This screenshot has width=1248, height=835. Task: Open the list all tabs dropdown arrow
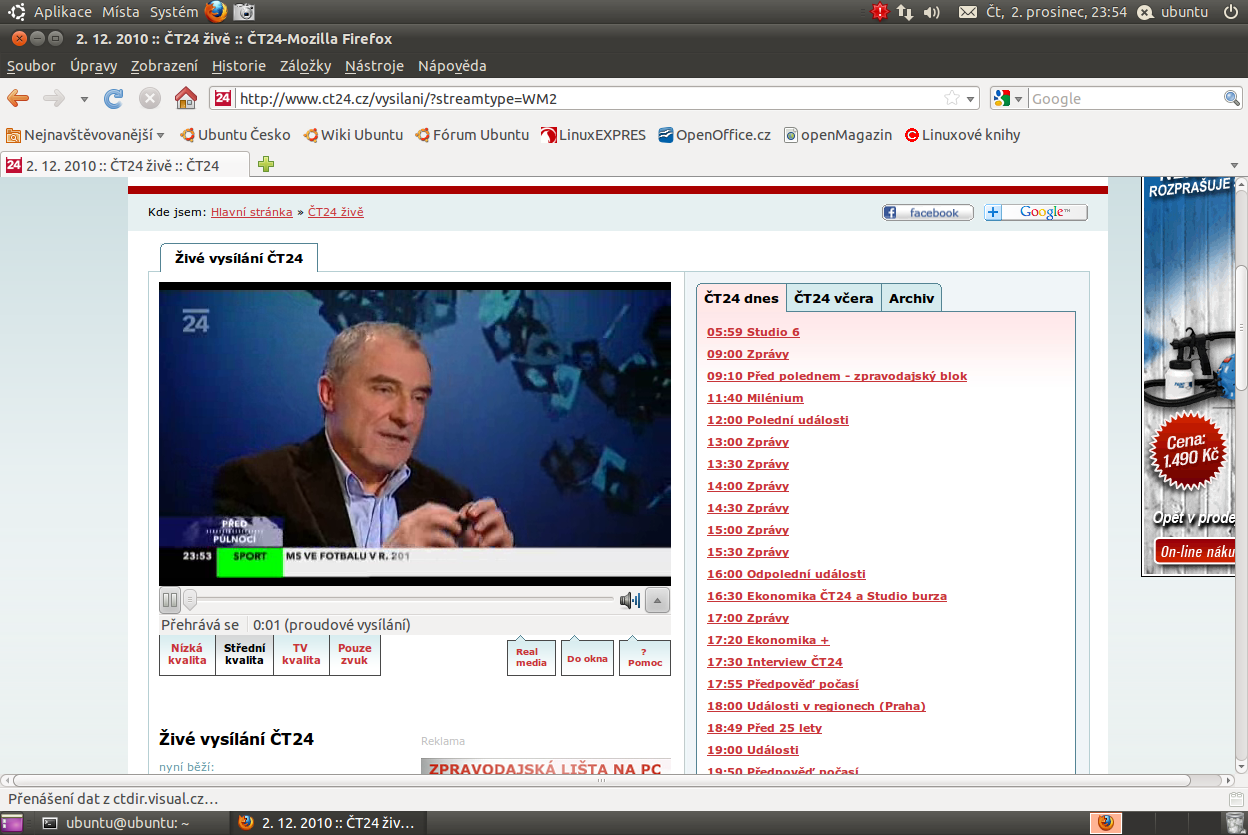tap(1232, 165)
